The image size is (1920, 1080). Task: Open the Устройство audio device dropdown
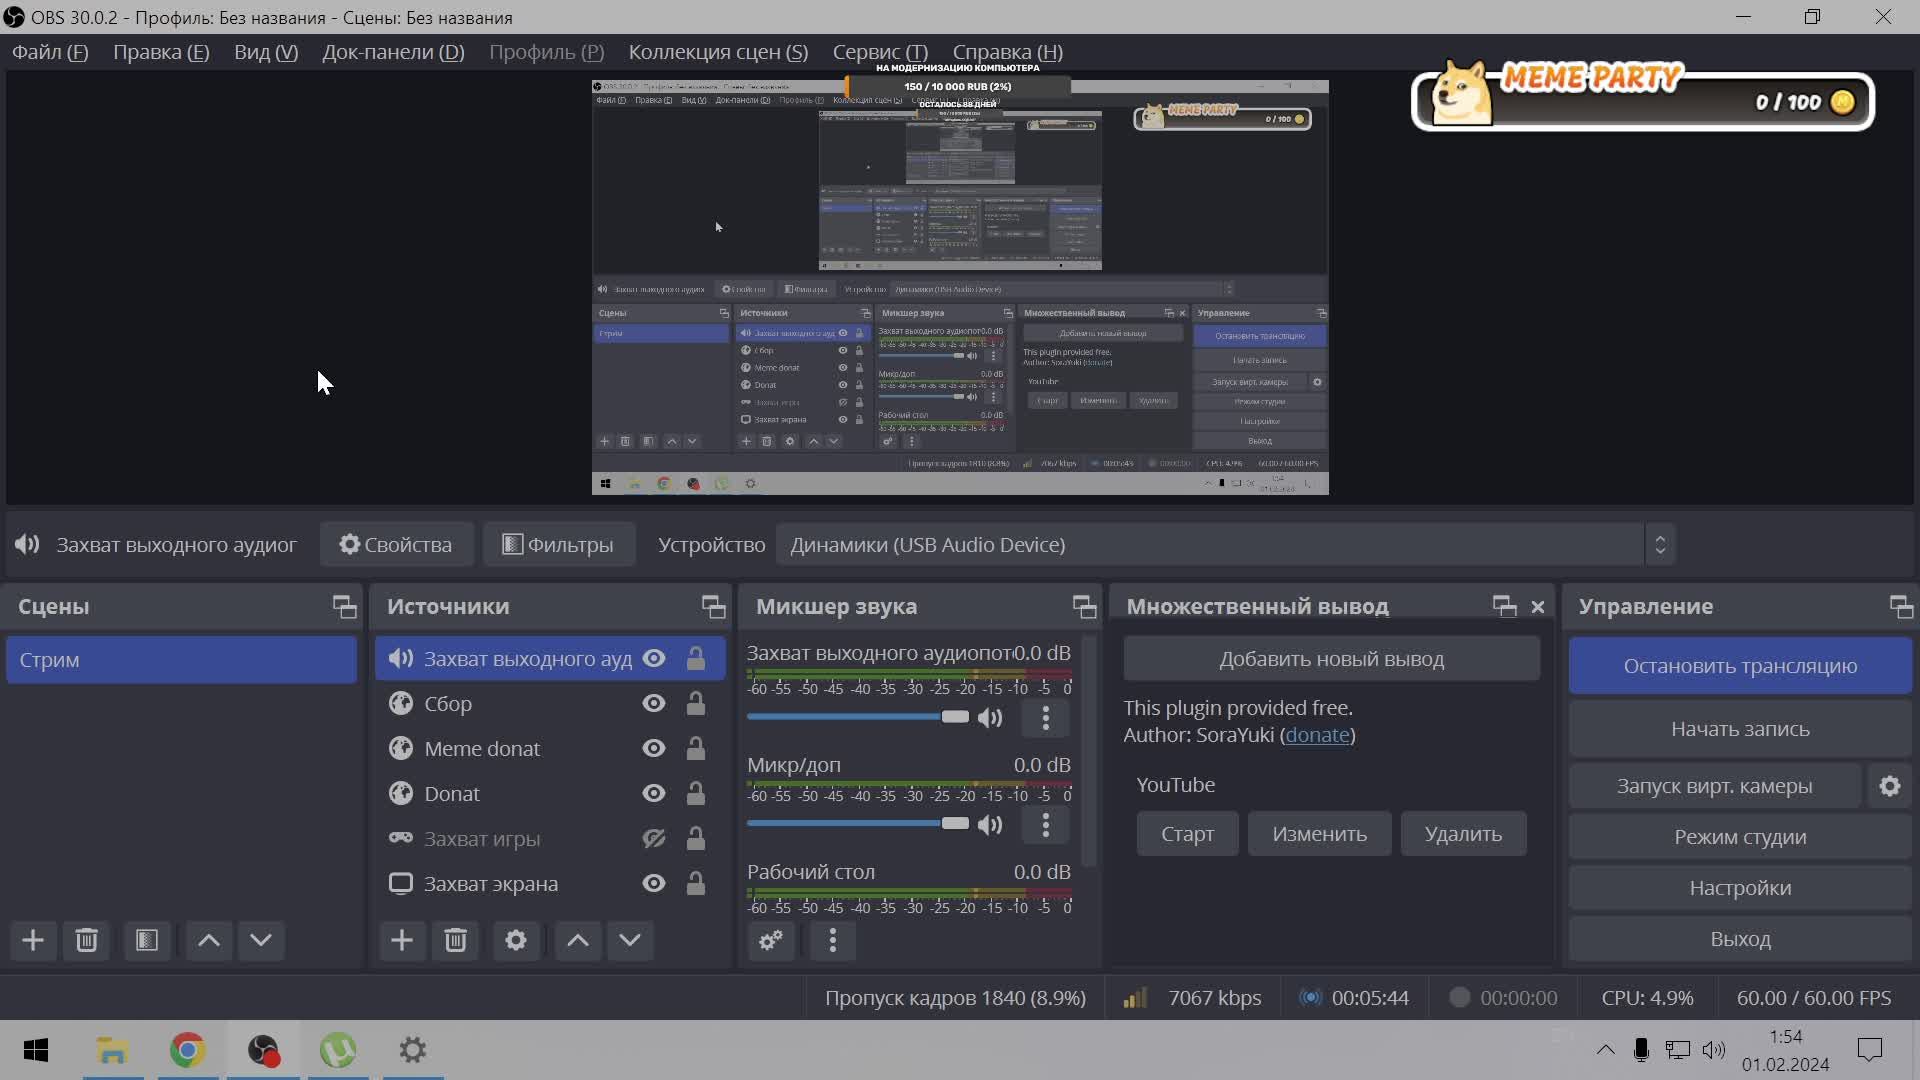[1224, 545]
